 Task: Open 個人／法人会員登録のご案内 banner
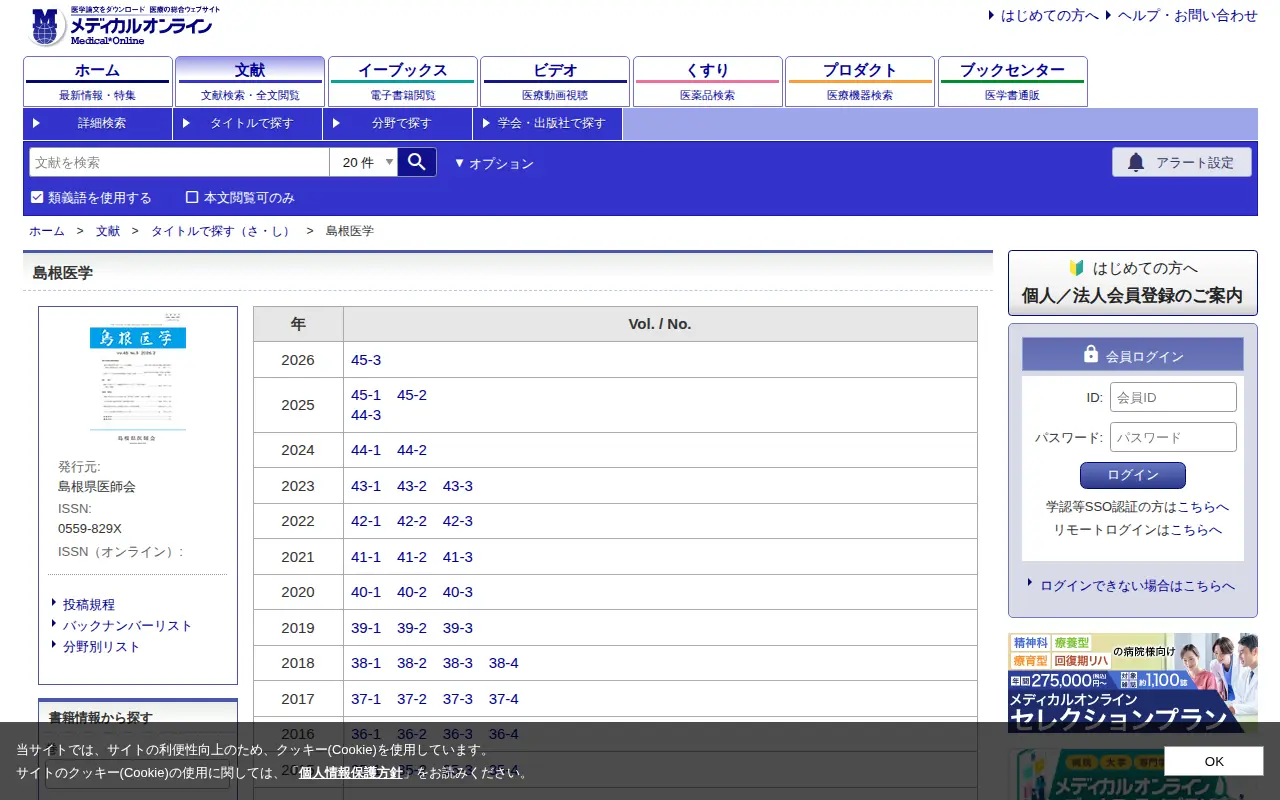(x=1133, y=283)
